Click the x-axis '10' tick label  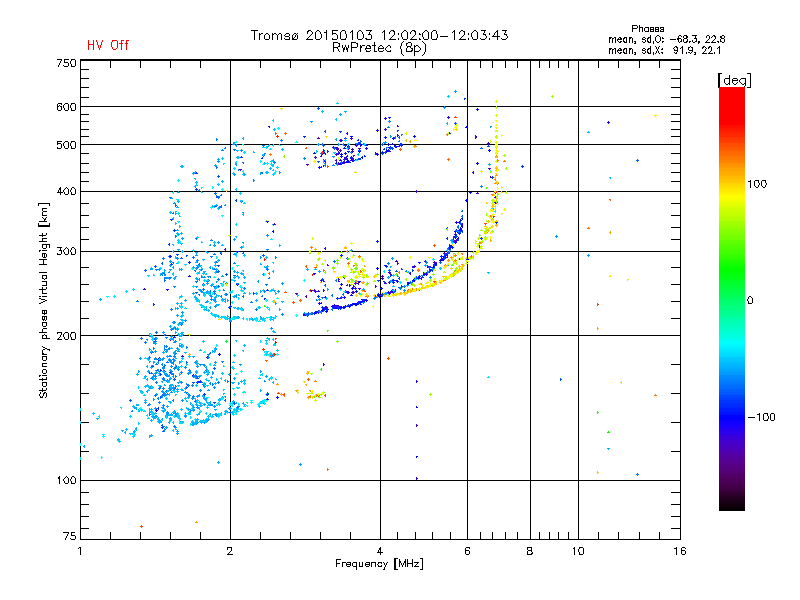tap(578, 551)
